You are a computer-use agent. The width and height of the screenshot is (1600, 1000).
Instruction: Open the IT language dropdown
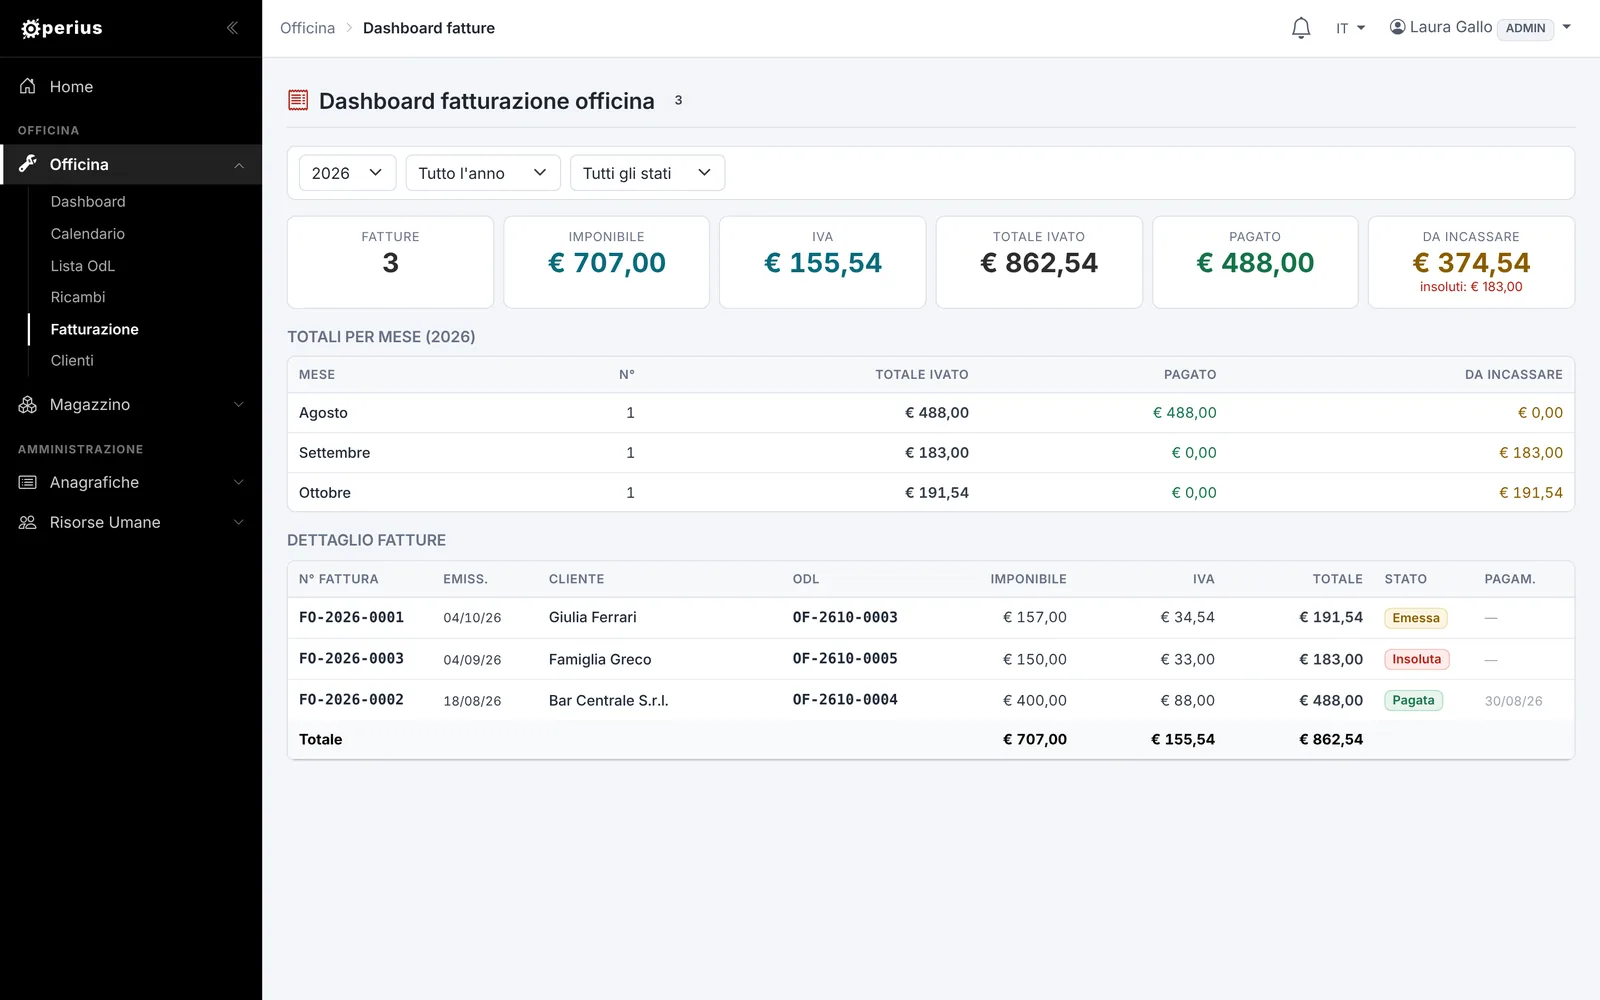pyautogui.click(x=1350, y=28)
